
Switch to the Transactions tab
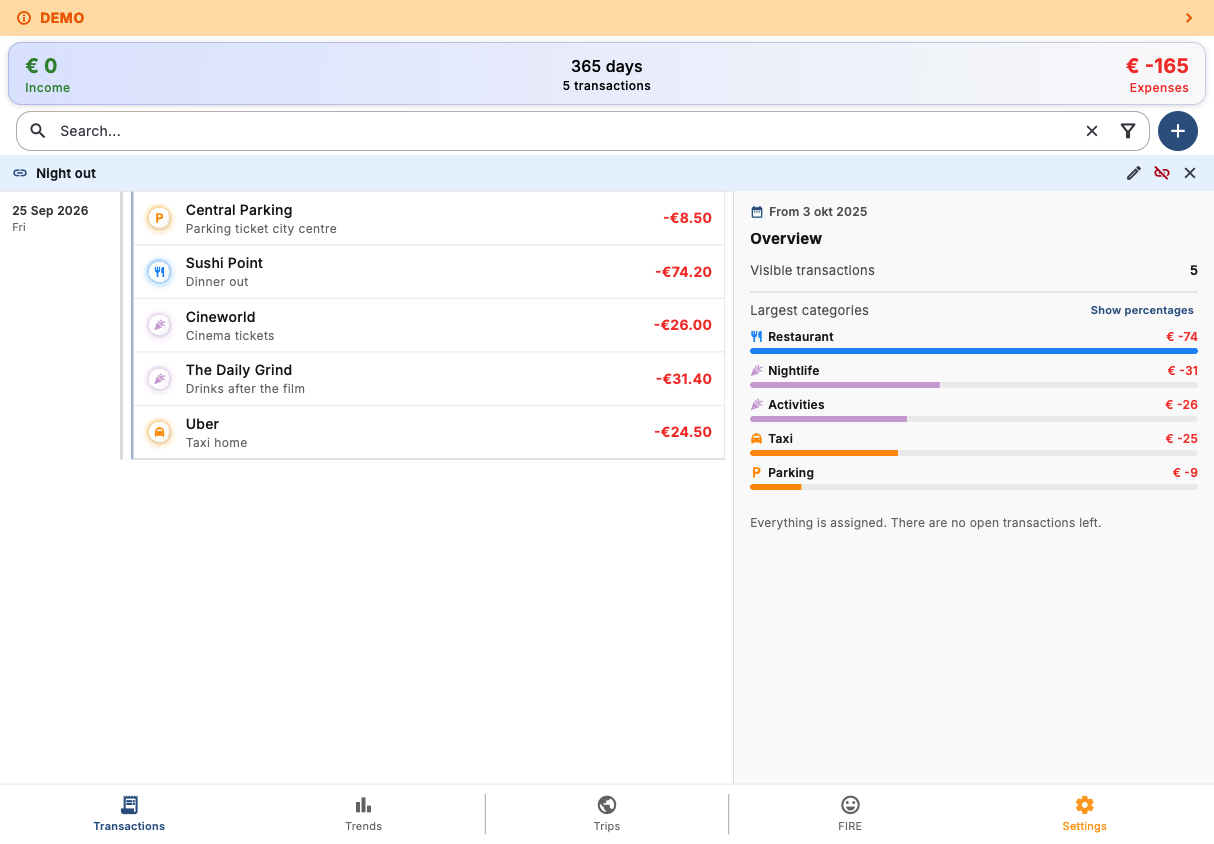point(129,813)
